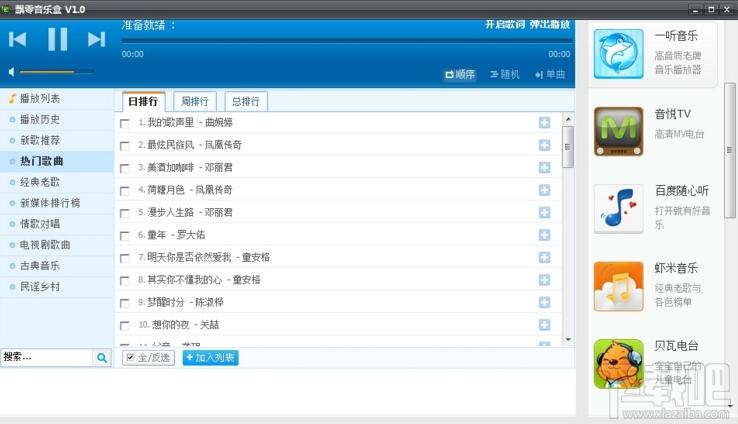Click the song title 梦醒时分 - 陈淑桦

185,302
